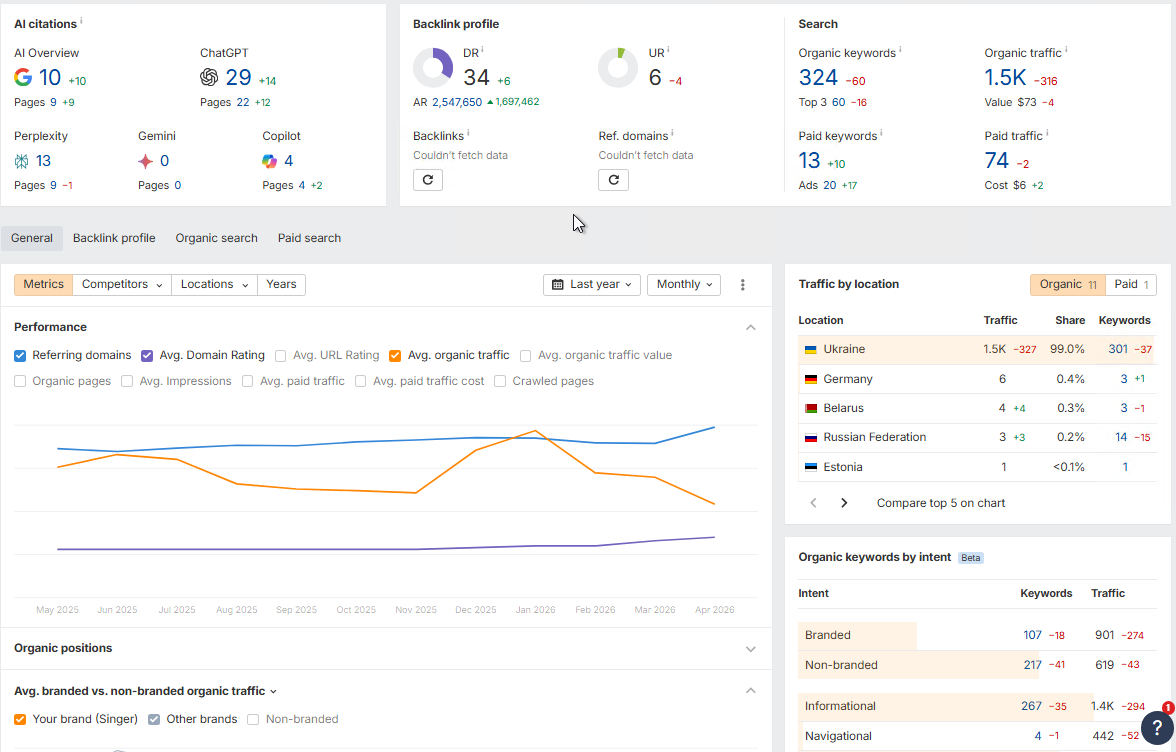Go to next page of locations
The image size is (1176, 752).
(844, 503)
